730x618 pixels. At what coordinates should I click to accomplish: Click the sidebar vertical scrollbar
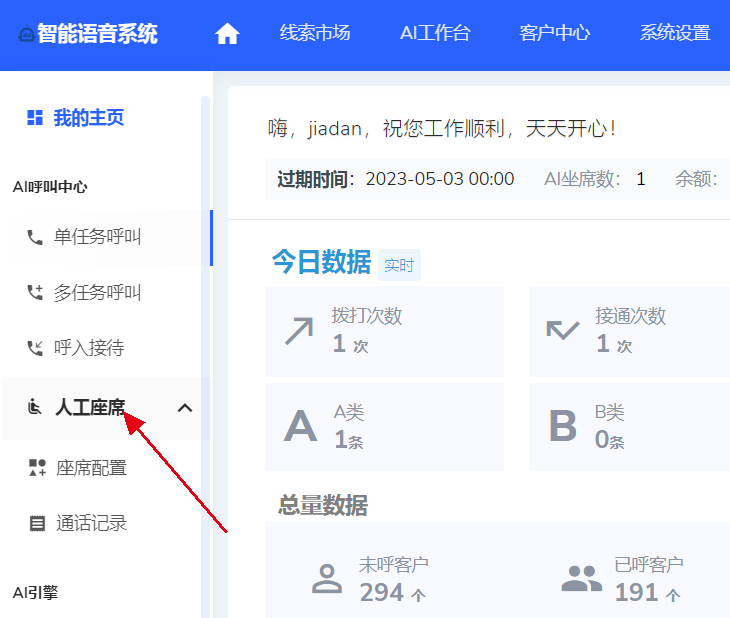[205, 356]
